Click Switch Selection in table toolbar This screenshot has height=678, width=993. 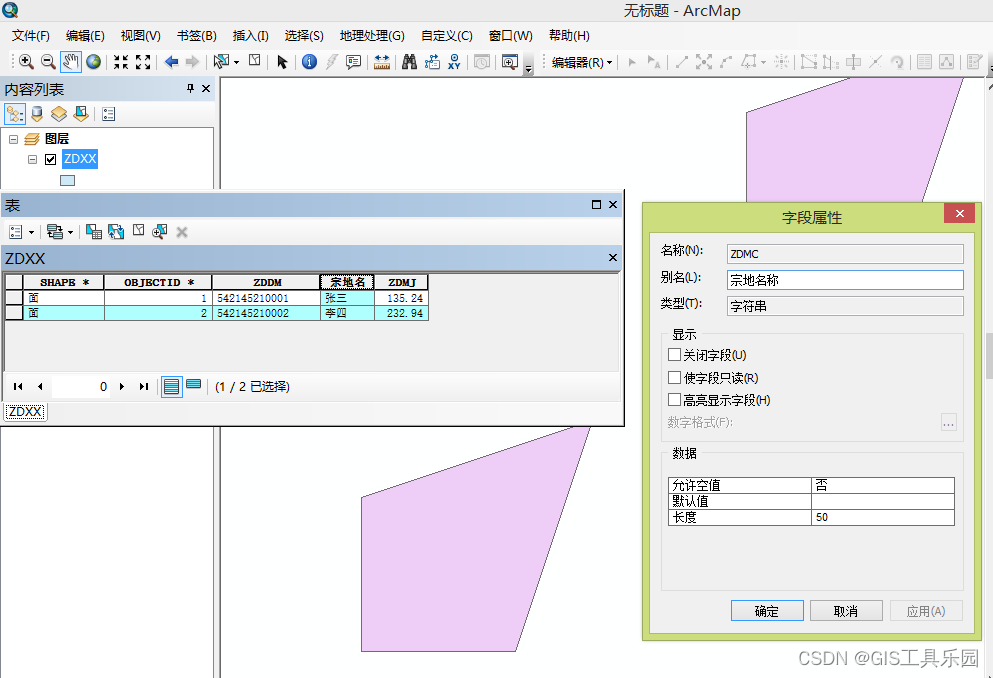(116, 232)
